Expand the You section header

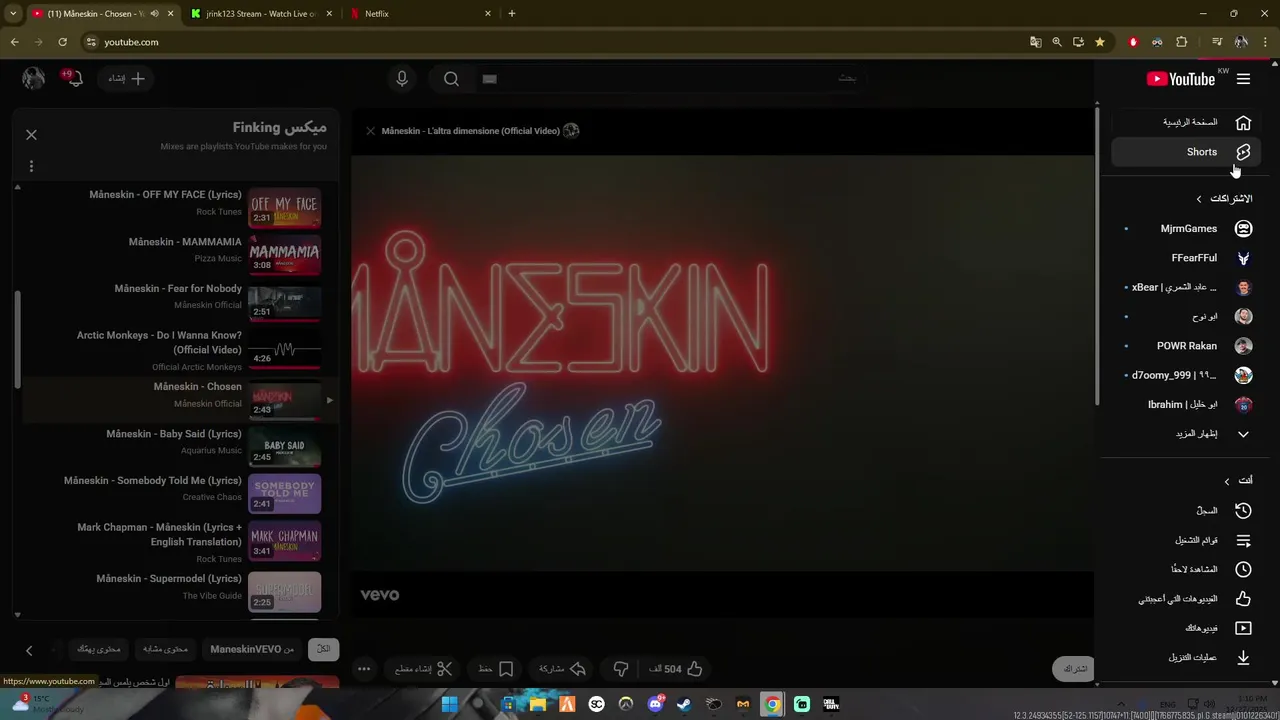[x=1238, y=481]
